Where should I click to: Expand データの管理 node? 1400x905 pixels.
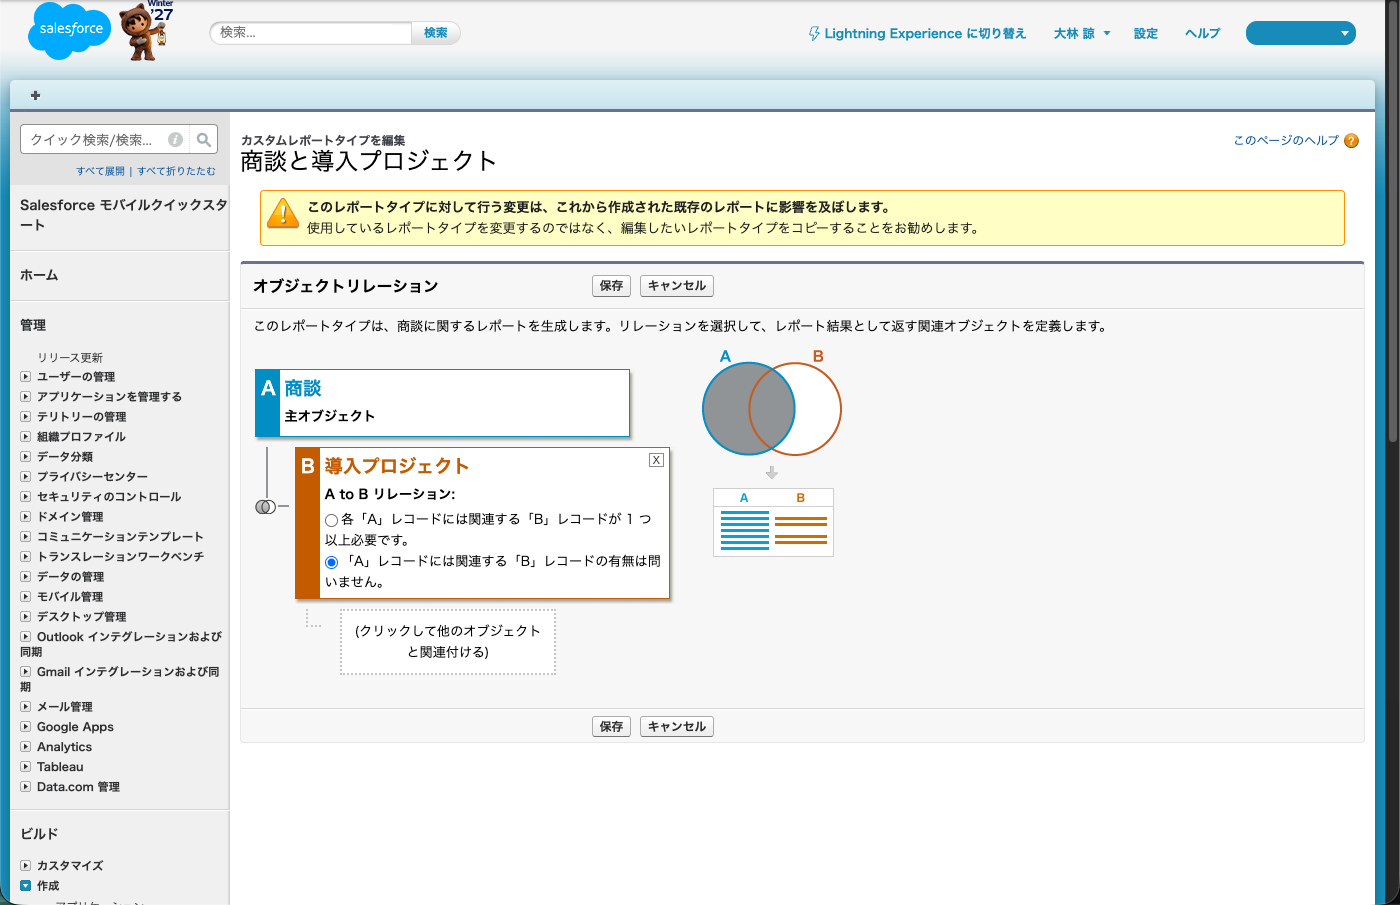click(26, 577)
